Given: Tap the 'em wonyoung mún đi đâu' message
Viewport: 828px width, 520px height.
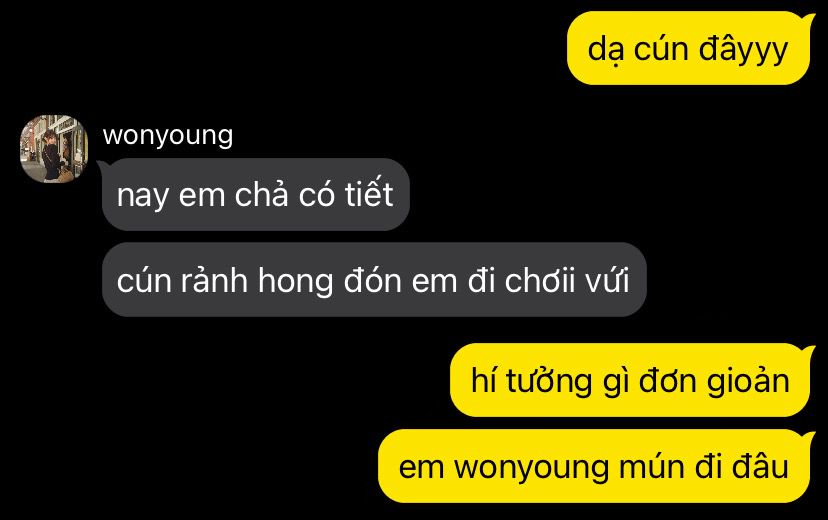Looking at the screenshot, I should coord(594,466).
